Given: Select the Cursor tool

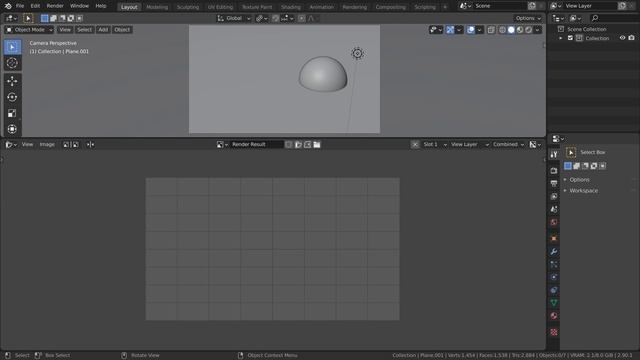Looking at the screenshot, I should tap(12, 63).
